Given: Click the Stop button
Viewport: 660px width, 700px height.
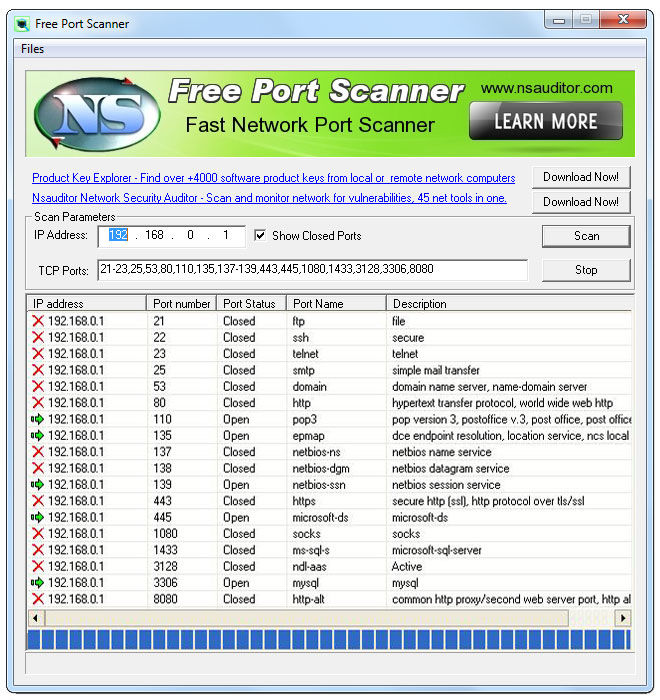Looking at the screenshot, I should (586, 270).
